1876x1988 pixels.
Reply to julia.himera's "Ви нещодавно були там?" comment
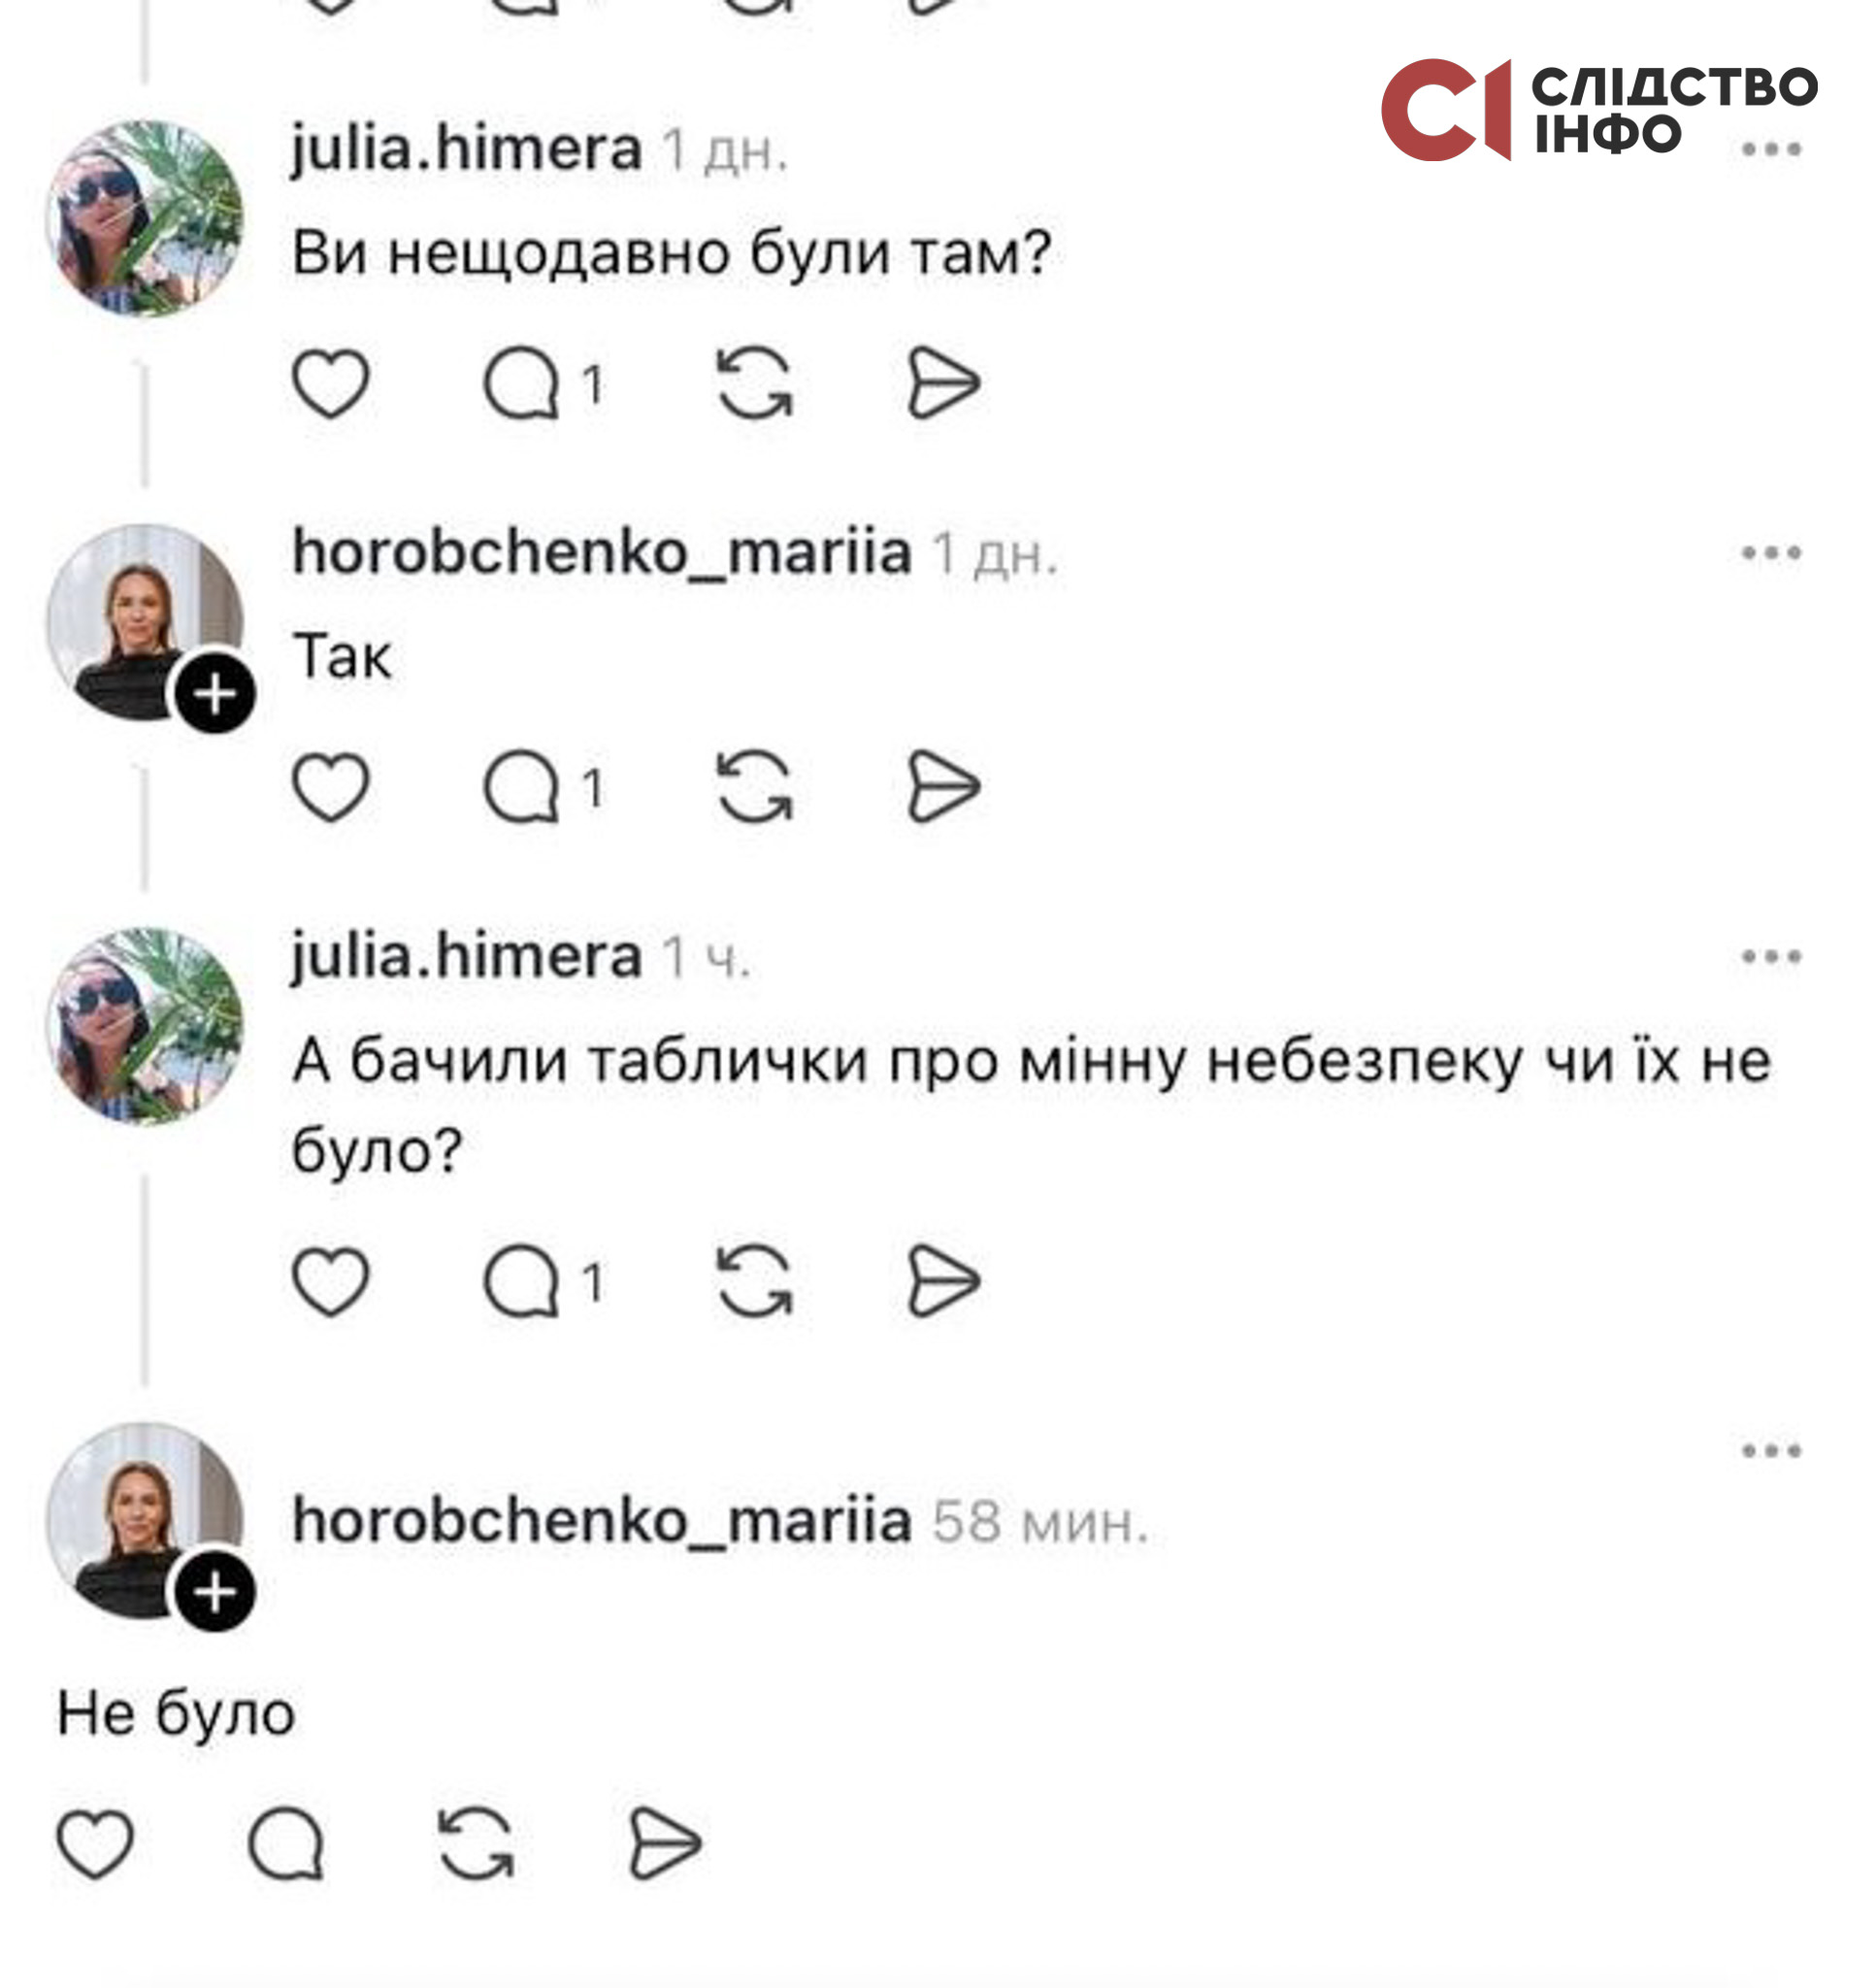tap(522, 384)
